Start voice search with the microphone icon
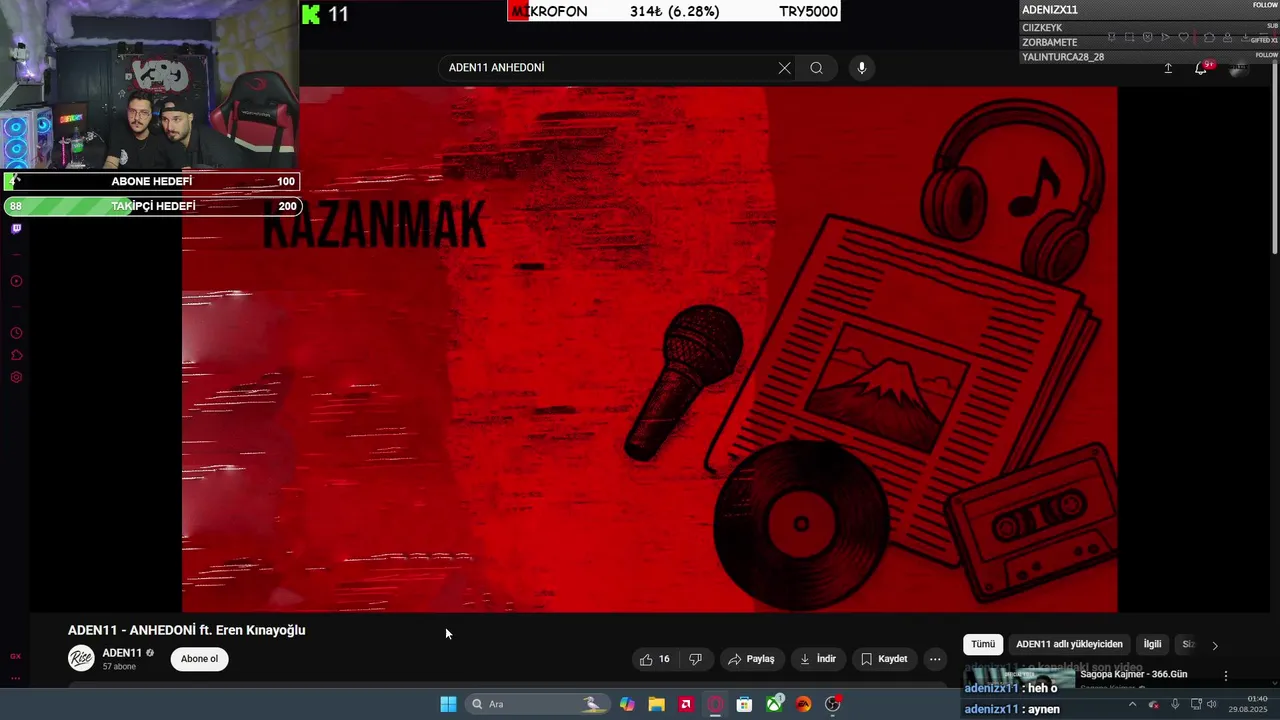1280x720 pixels. 862,68
